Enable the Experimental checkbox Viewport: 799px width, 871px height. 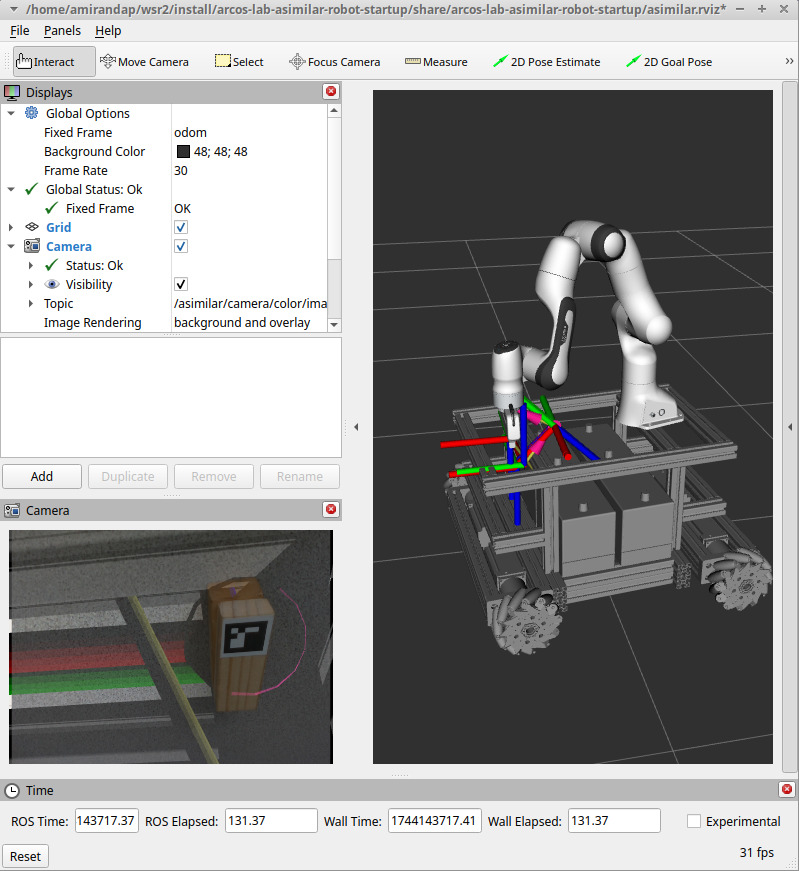694,821
